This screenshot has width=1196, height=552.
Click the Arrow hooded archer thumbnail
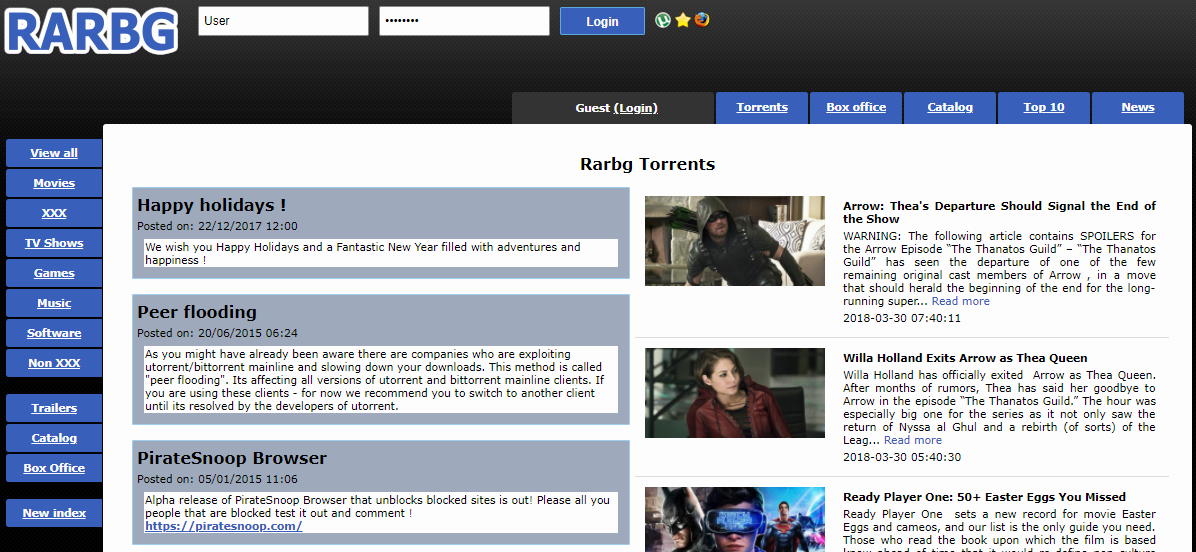[735, 241]
